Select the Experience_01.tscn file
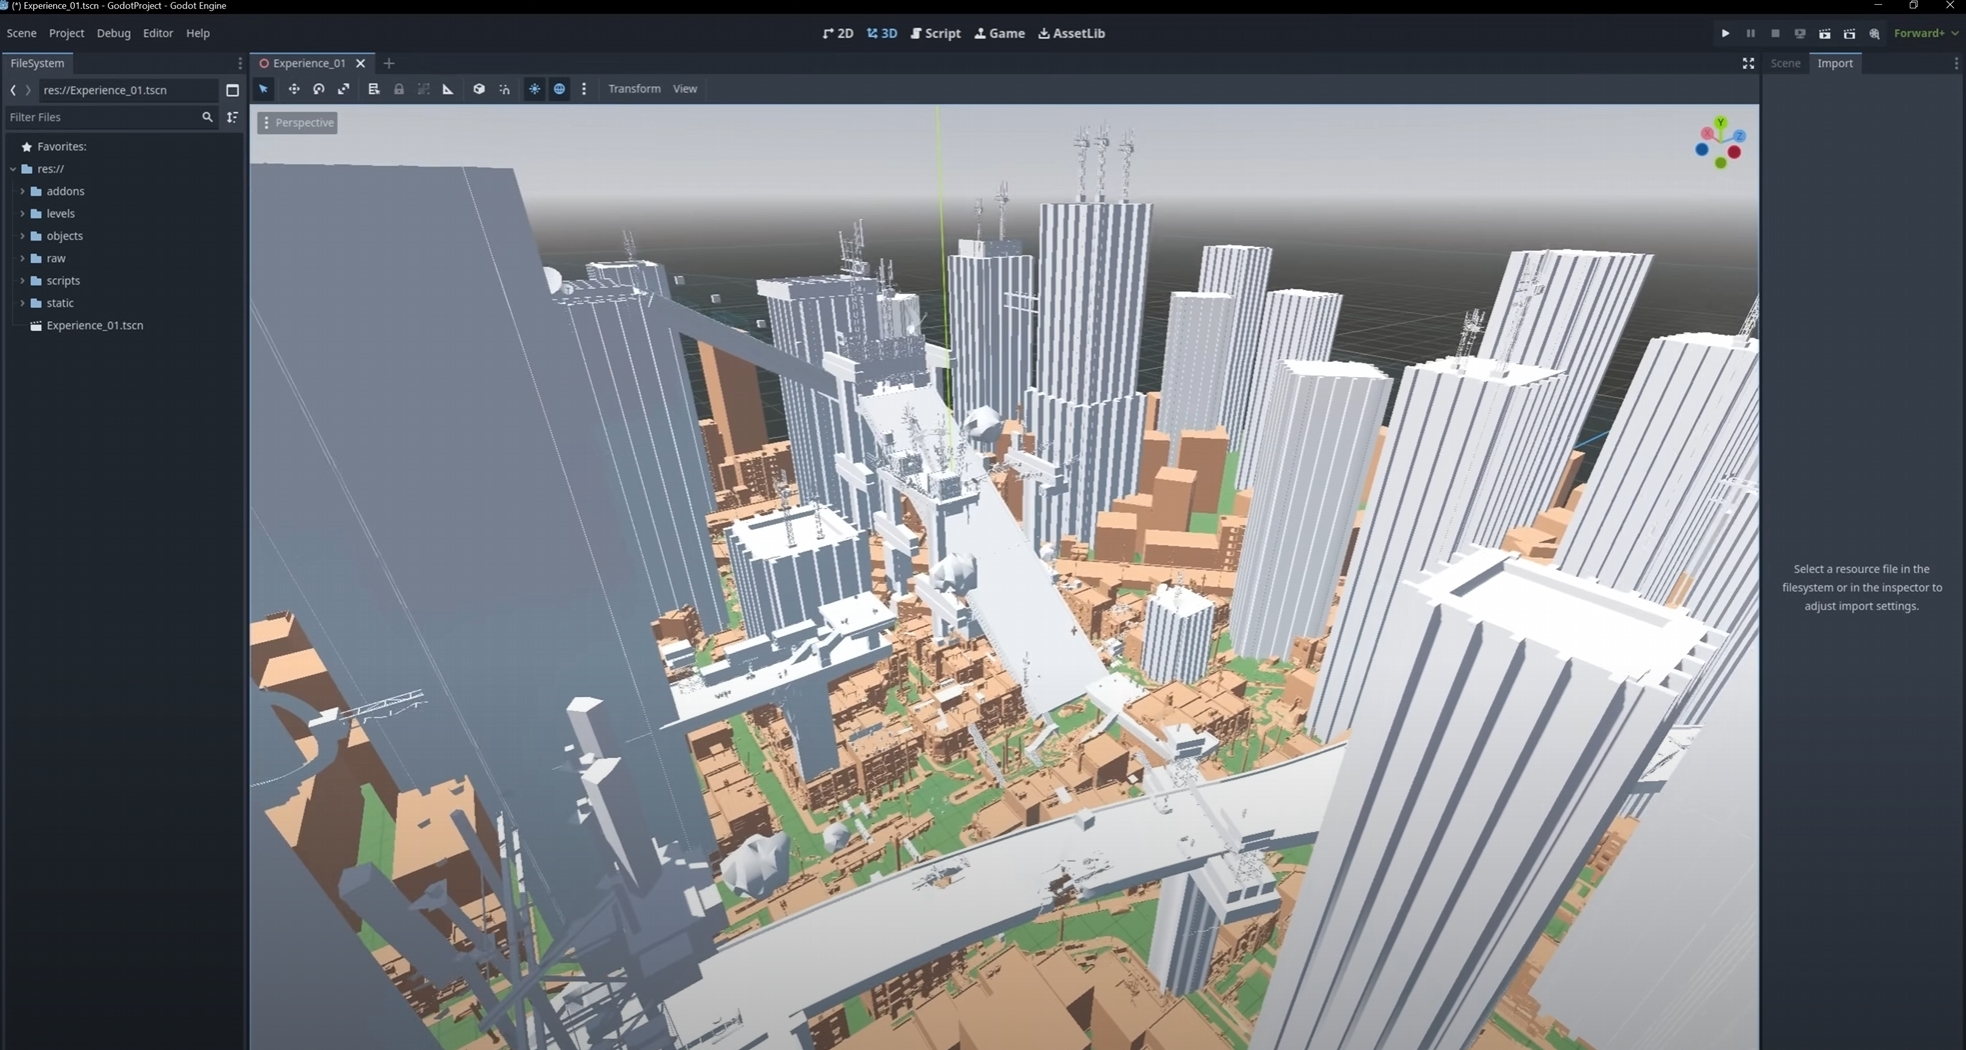Viewport: 1966px width, 1050px height. point(94,325)
